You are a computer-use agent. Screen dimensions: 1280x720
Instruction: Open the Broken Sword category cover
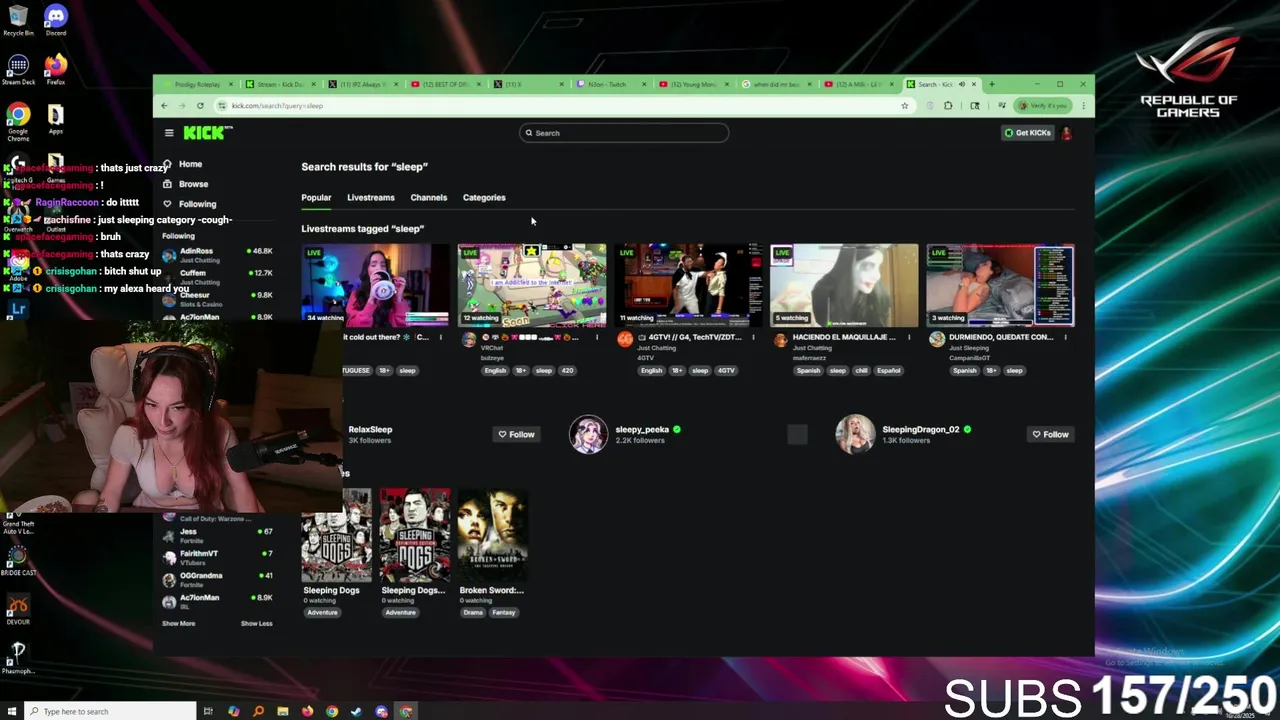click(493, 535)
